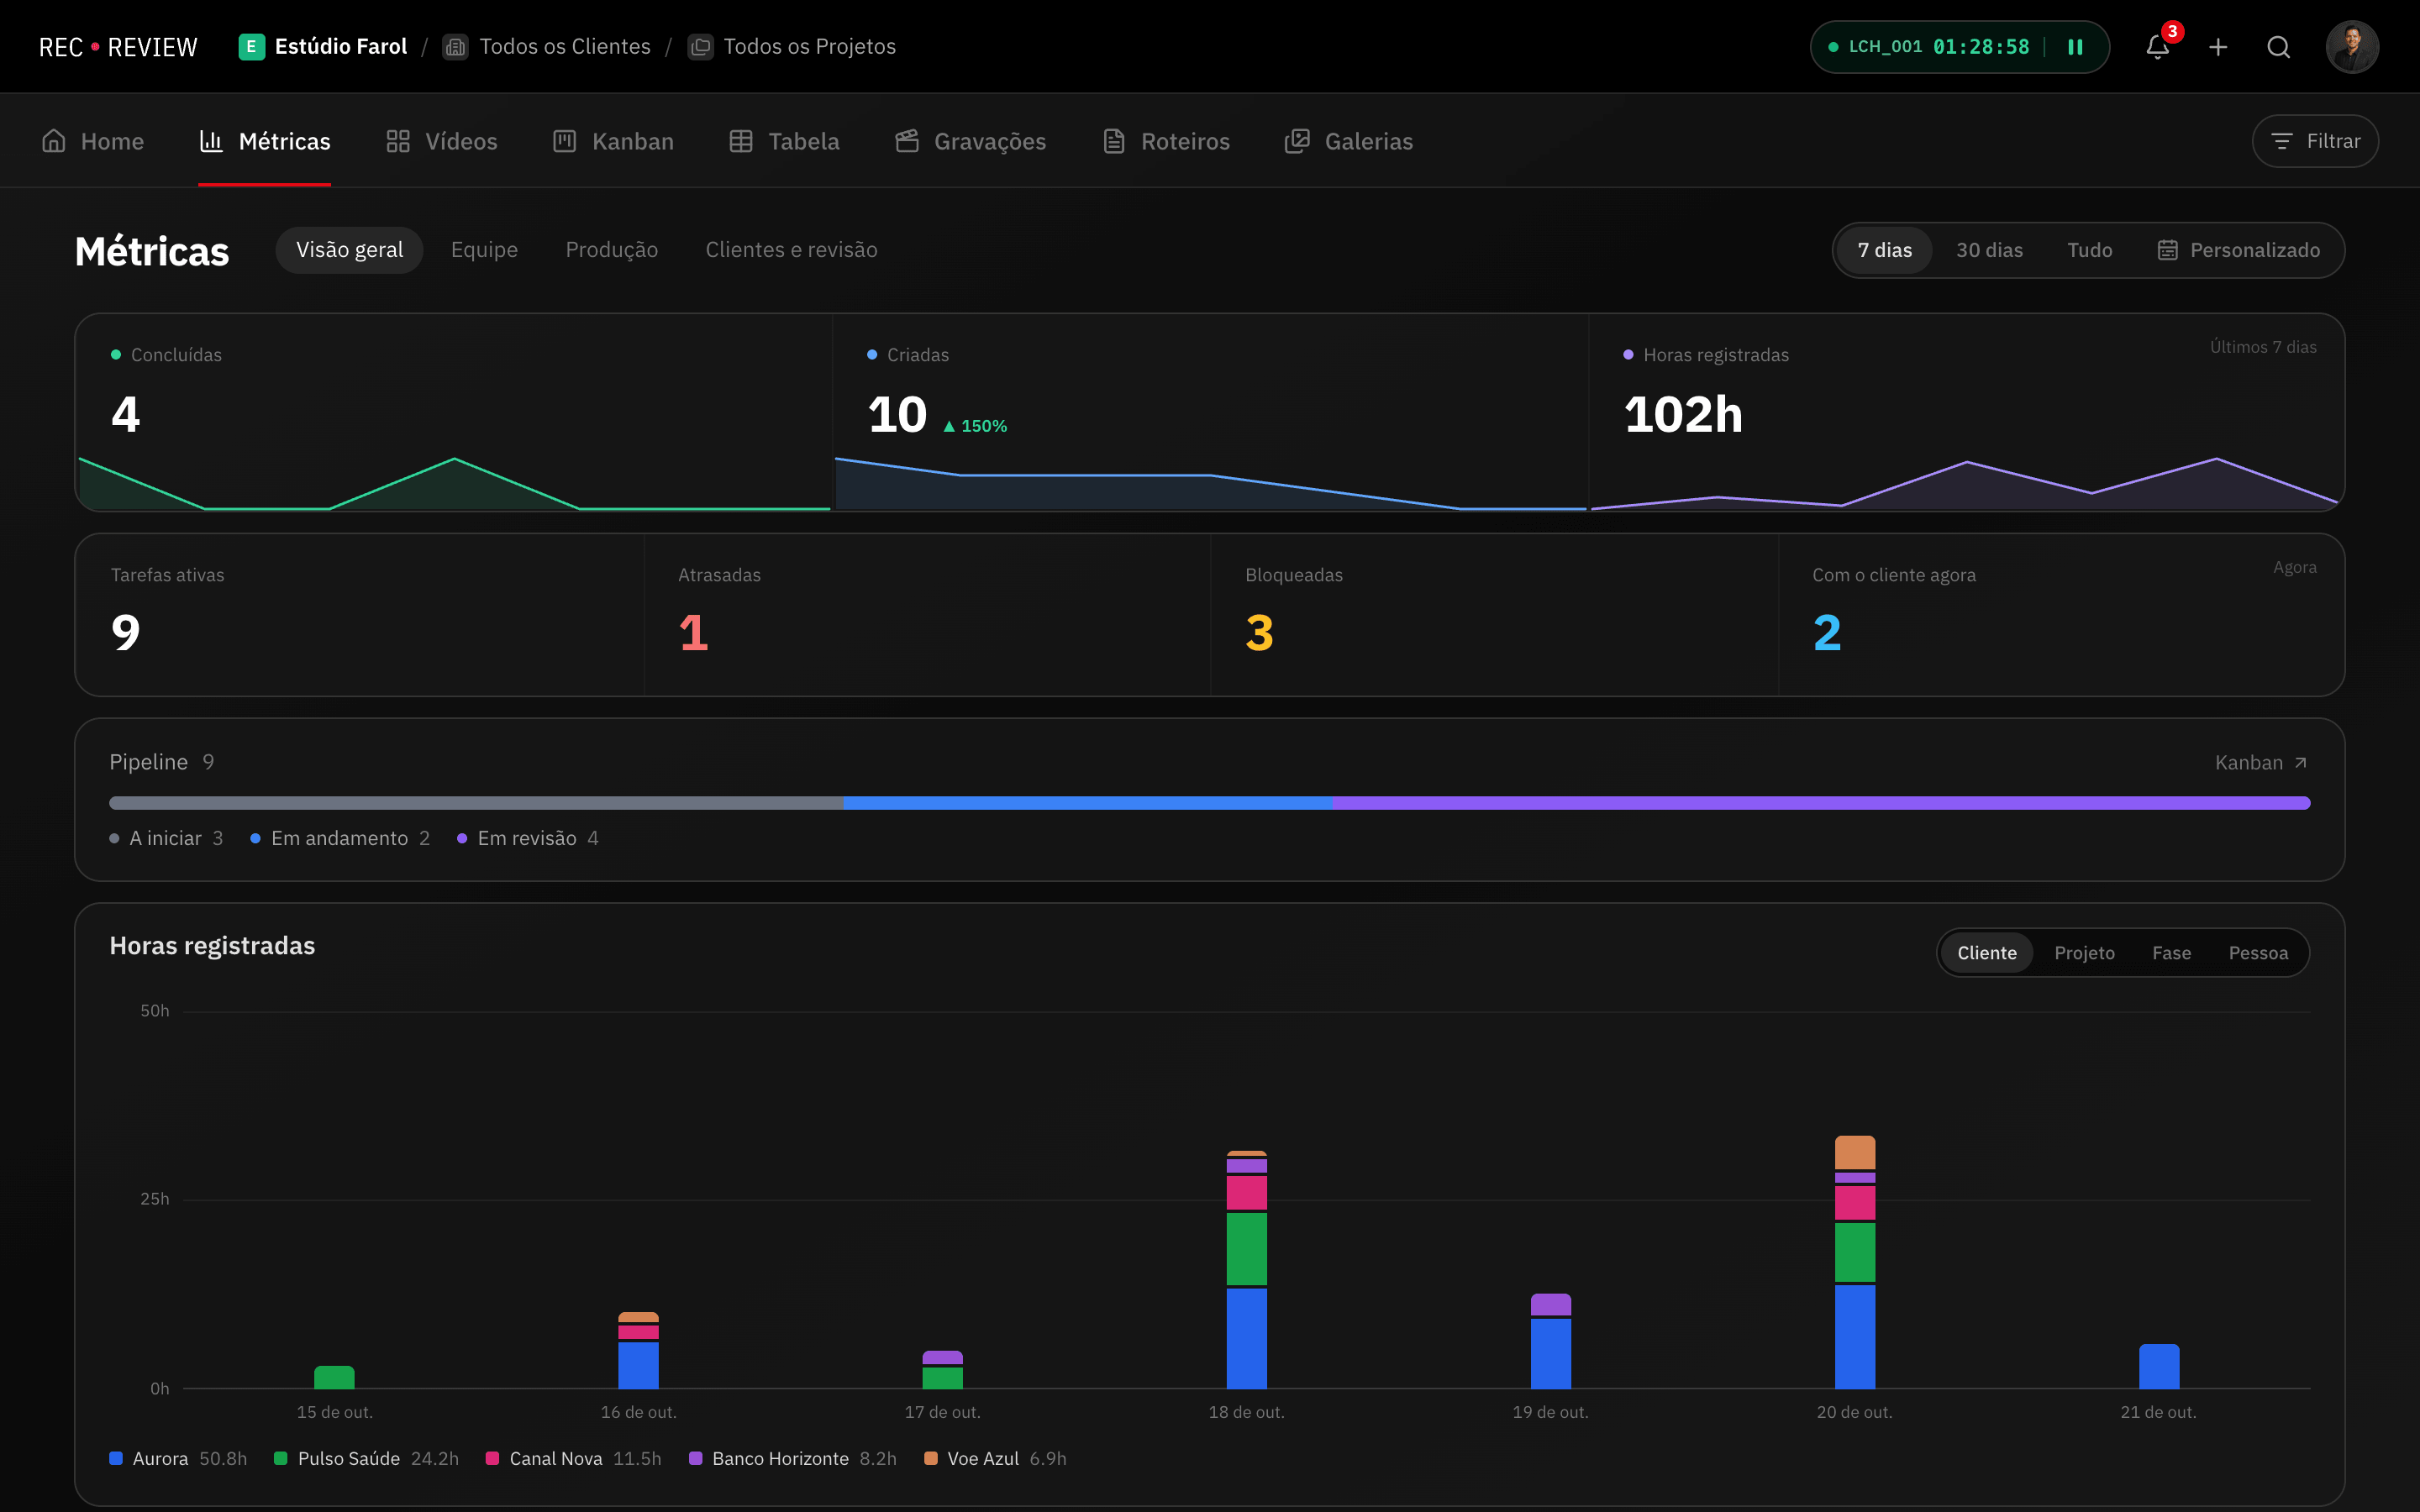
Task: Group hours by Pessoa
Action: (x=2258, y=953)
